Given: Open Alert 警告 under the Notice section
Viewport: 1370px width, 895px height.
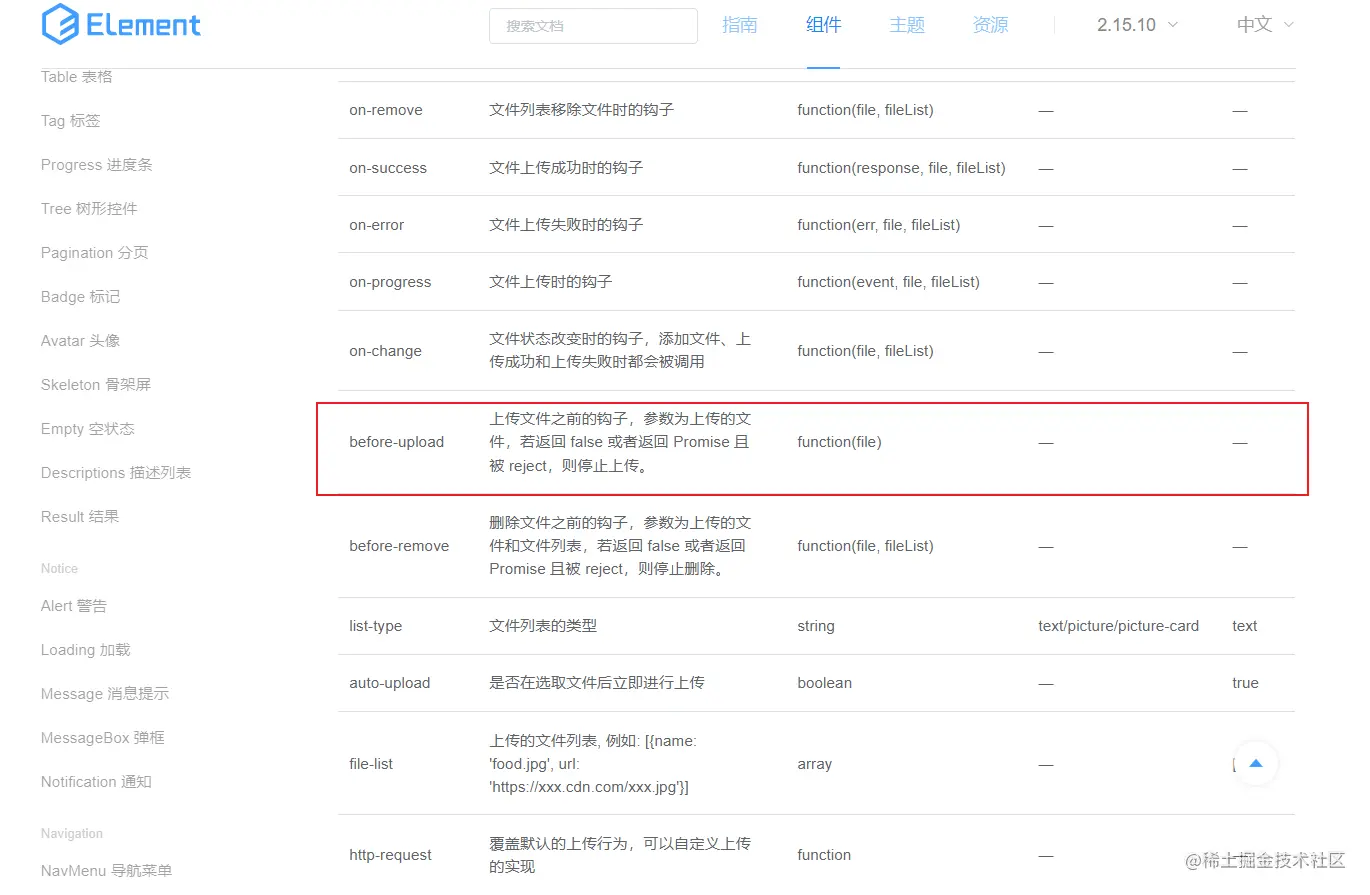Looking at the screenshot, I should click(x=75, y=605).
